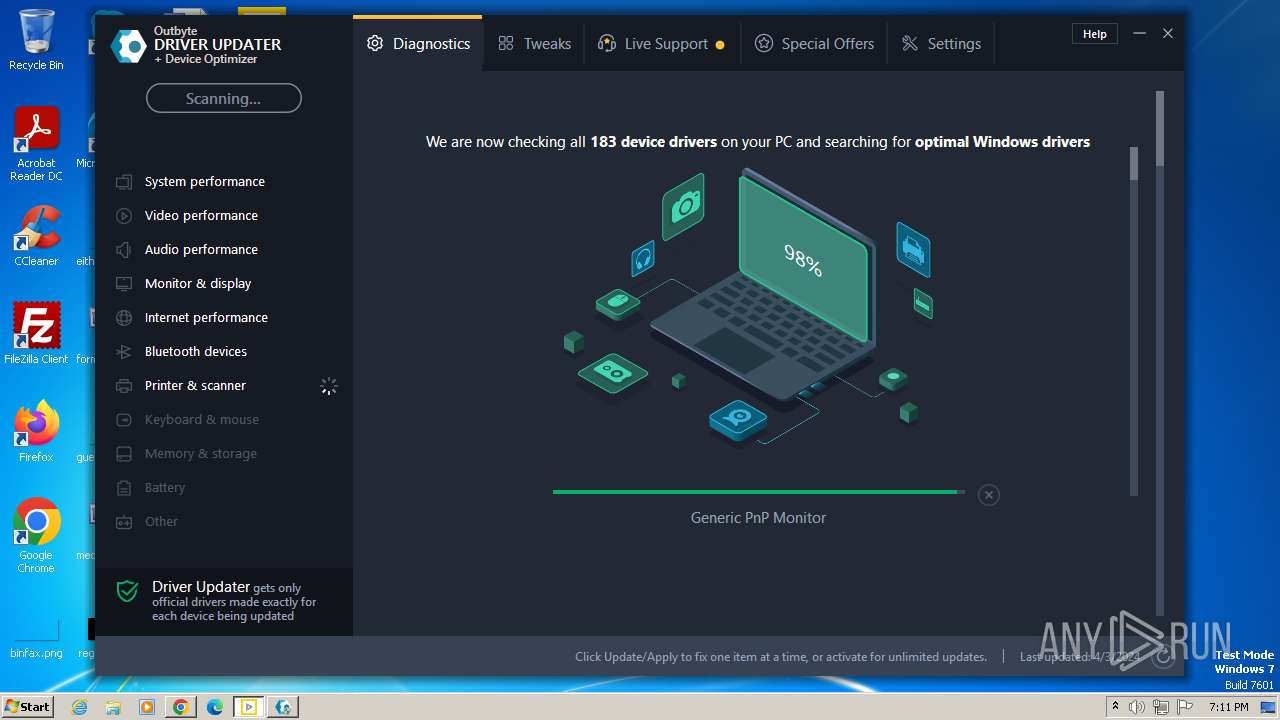This screenshot has width=1280, height=720.
Task: Open Google Chrome desktop shortcut
Action: pos(36,536)
